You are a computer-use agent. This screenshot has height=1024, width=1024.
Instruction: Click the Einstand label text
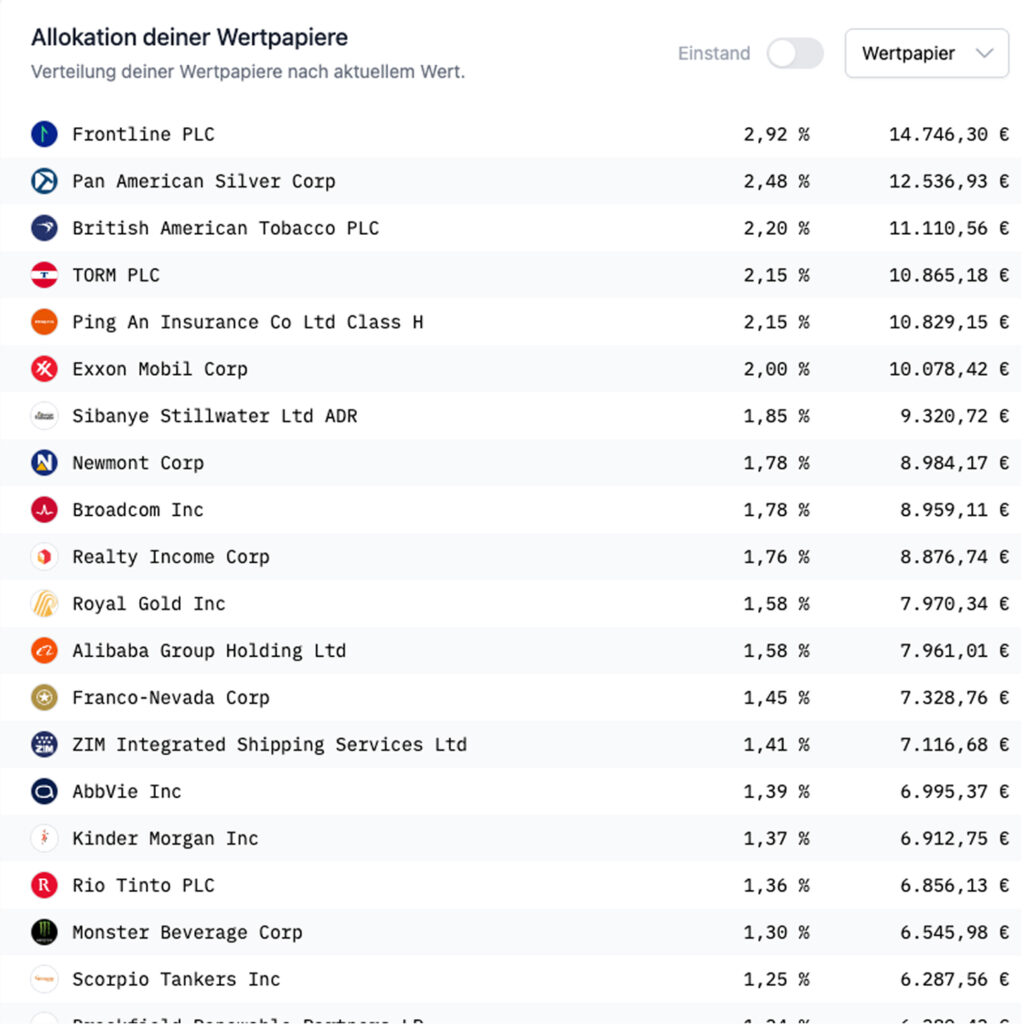pos(713,54)
